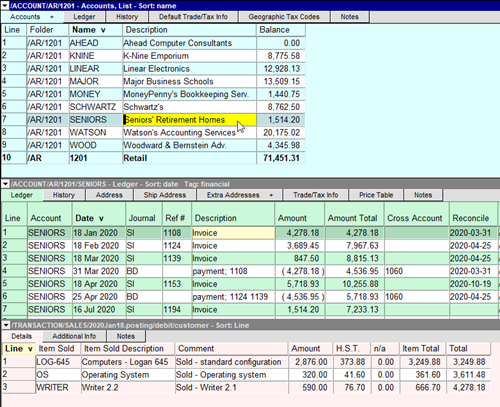Click the Item Total column header
500x407 pixels.
coord(422,349)
